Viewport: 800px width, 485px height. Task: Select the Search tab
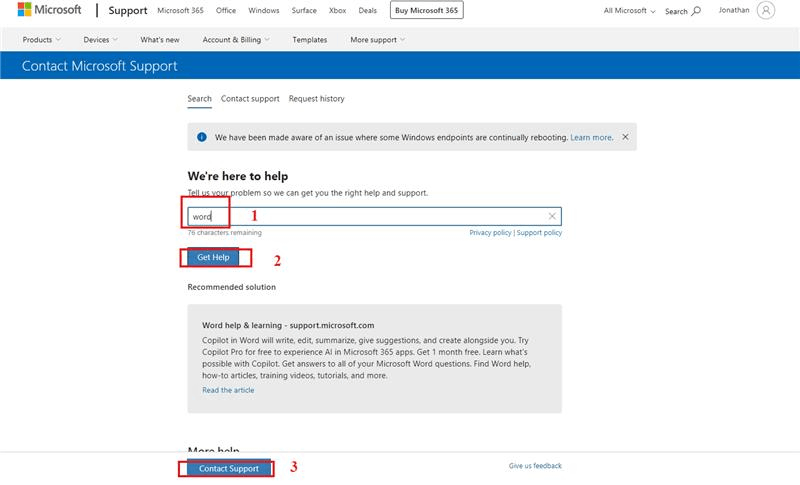199,98
